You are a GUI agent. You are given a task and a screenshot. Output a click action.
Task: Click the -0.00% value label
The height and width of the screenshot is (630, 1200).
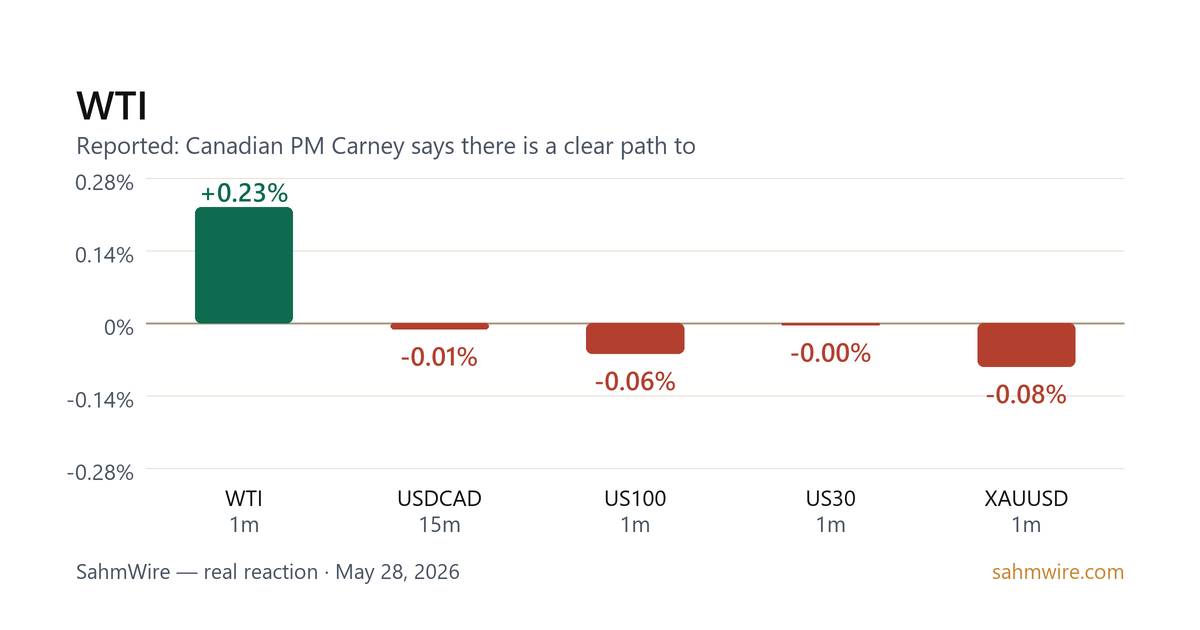[831, 353]
